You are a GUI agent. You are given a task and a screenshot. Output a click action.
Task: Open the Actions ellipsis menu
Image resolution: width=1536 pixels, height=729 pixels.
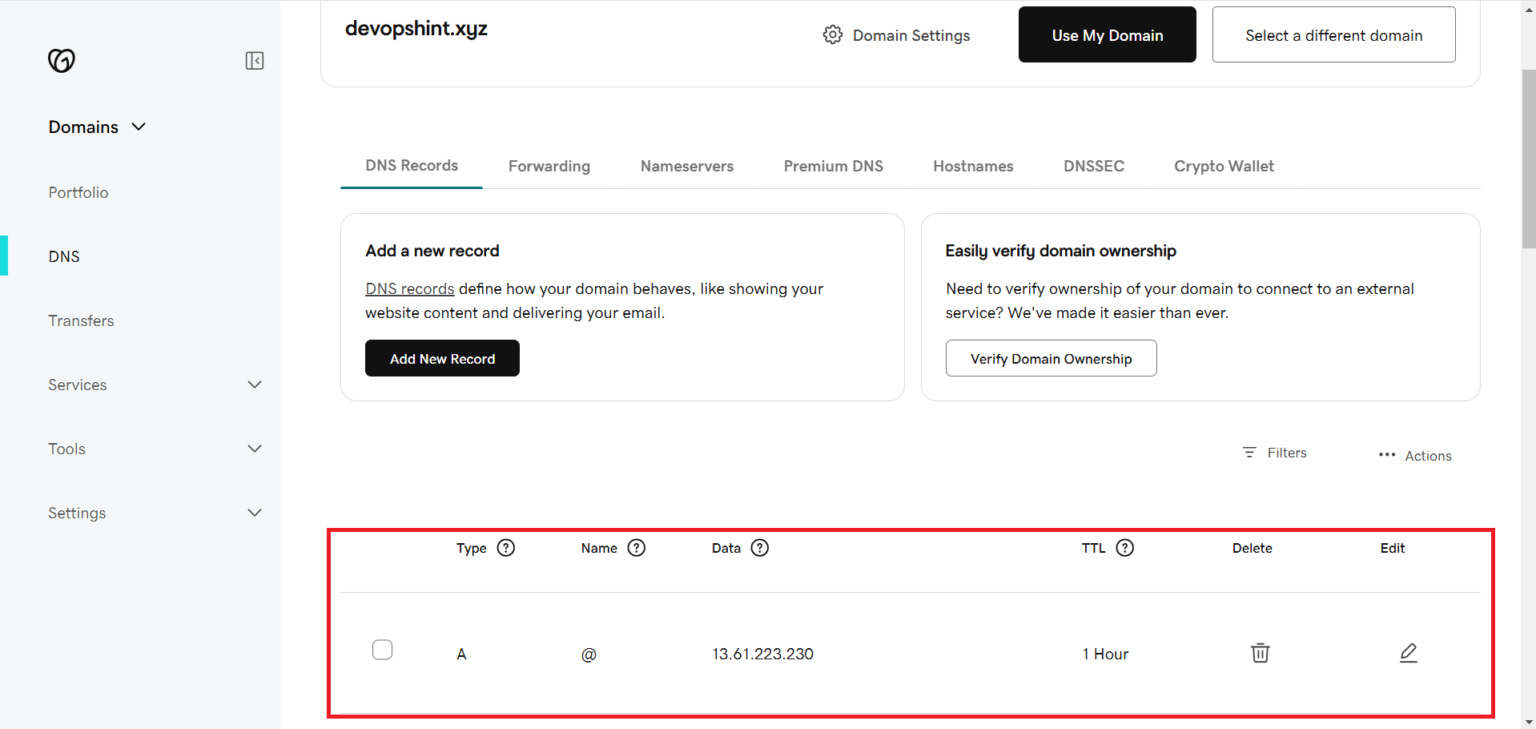click(x=1387, y=454)
